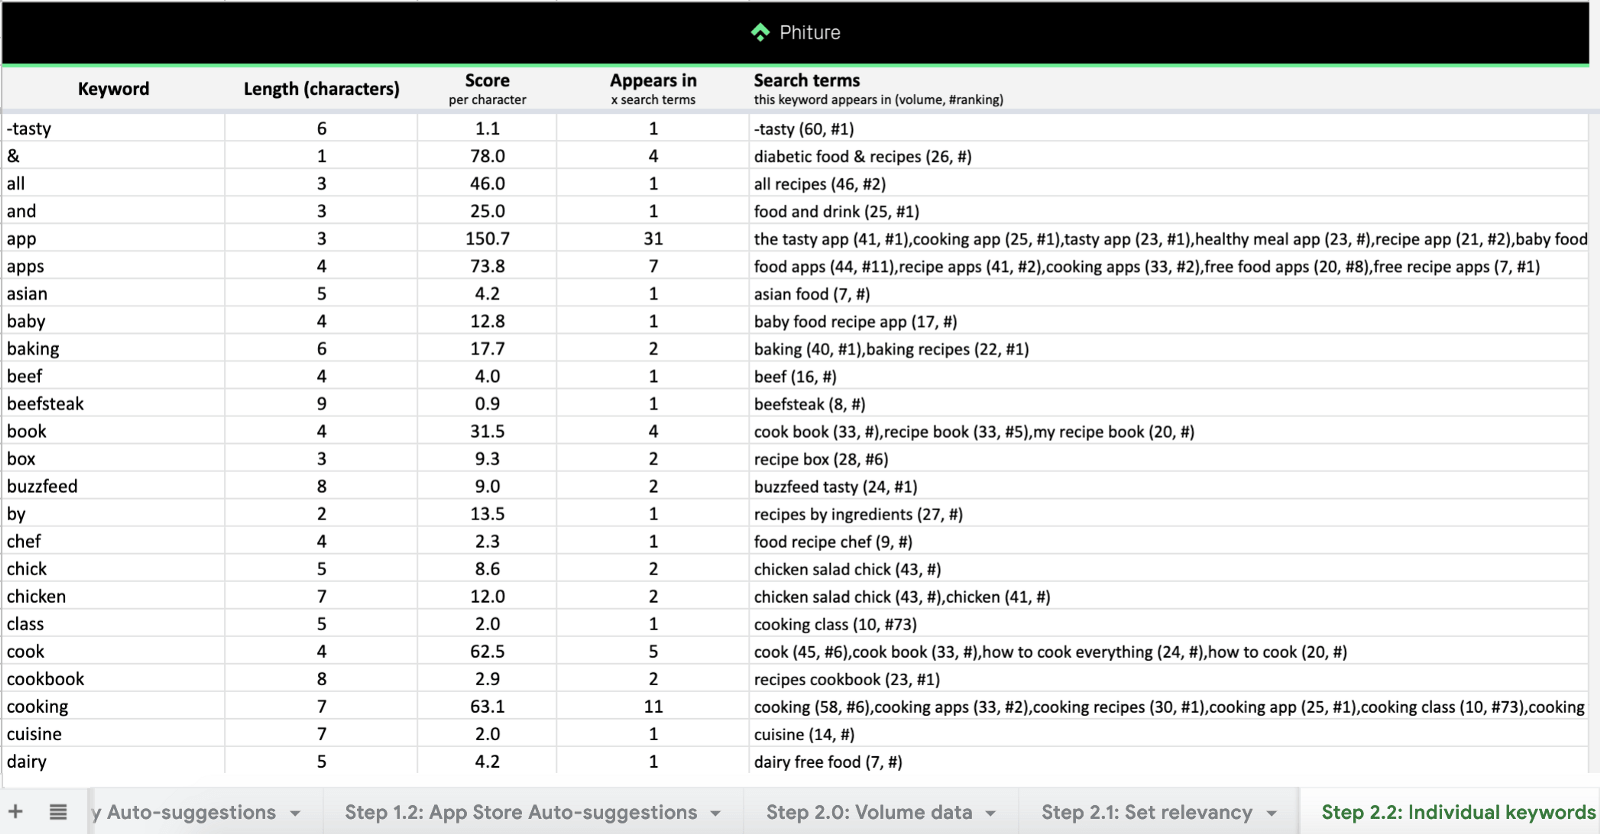Select Appears in cell showing 7
This screenshot has height=834, width=1600.
[653, 266]
